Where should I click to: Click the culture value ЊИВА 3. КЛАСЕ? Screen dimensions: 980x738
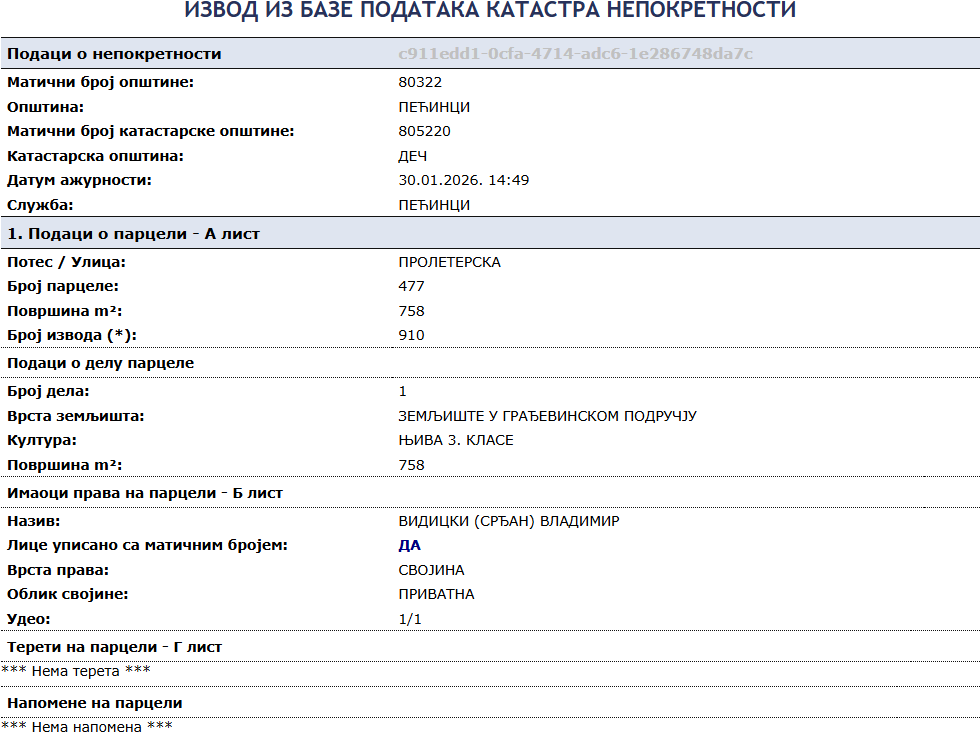[456, 440]
